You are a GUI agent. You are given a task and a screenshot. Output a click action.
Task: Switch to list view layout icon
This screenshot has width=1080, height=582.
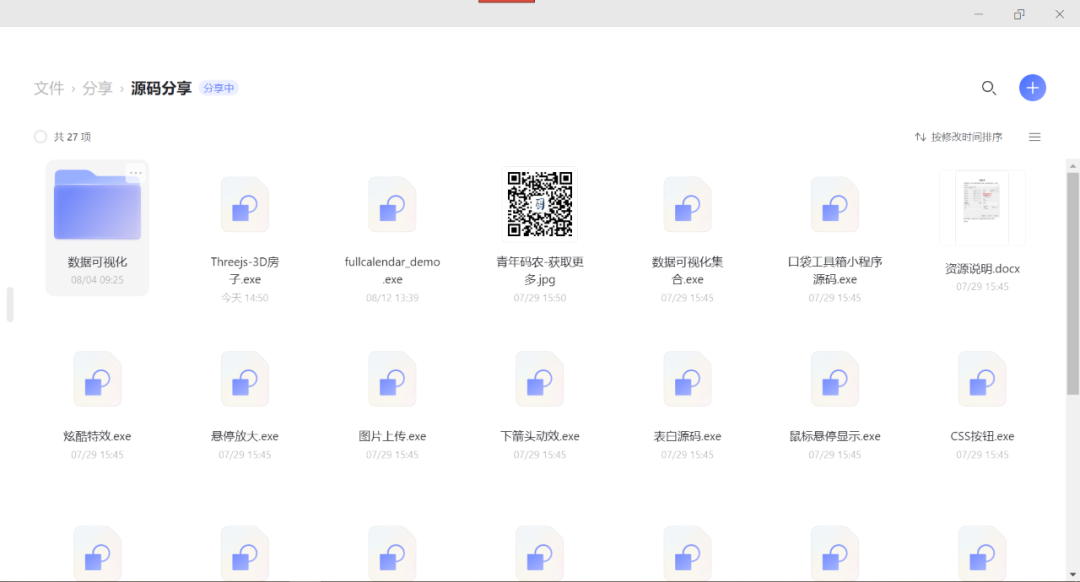pos(1034,137)
